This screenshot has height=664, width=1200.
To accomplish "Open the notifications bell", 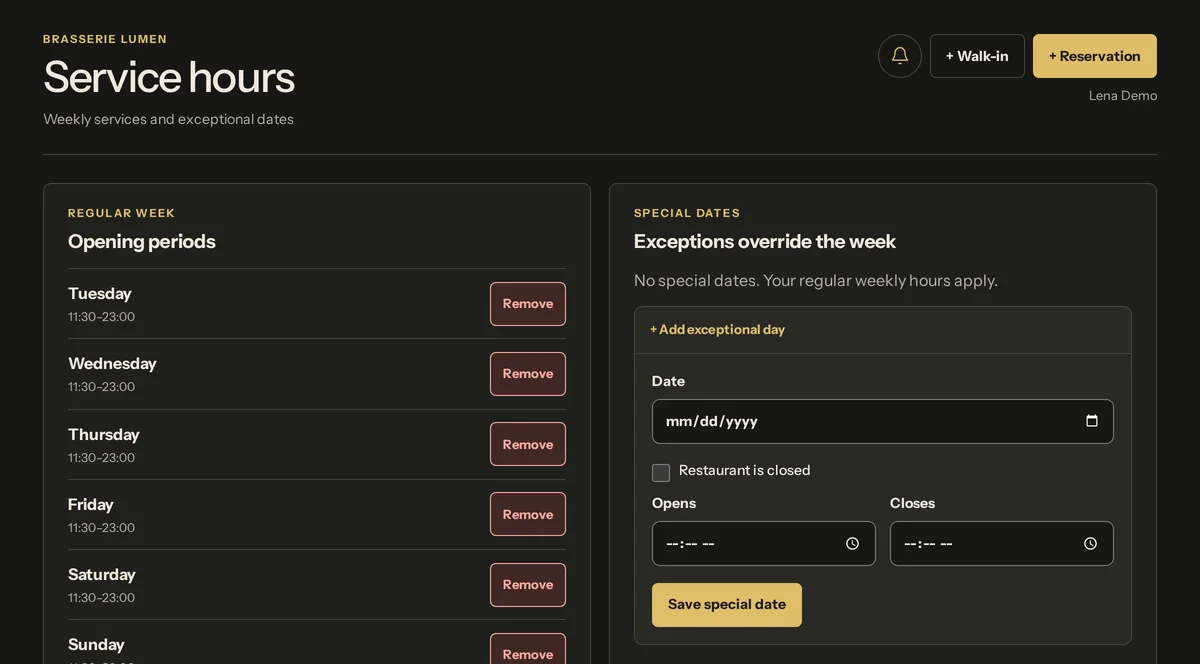I will (x=900, y=56).
